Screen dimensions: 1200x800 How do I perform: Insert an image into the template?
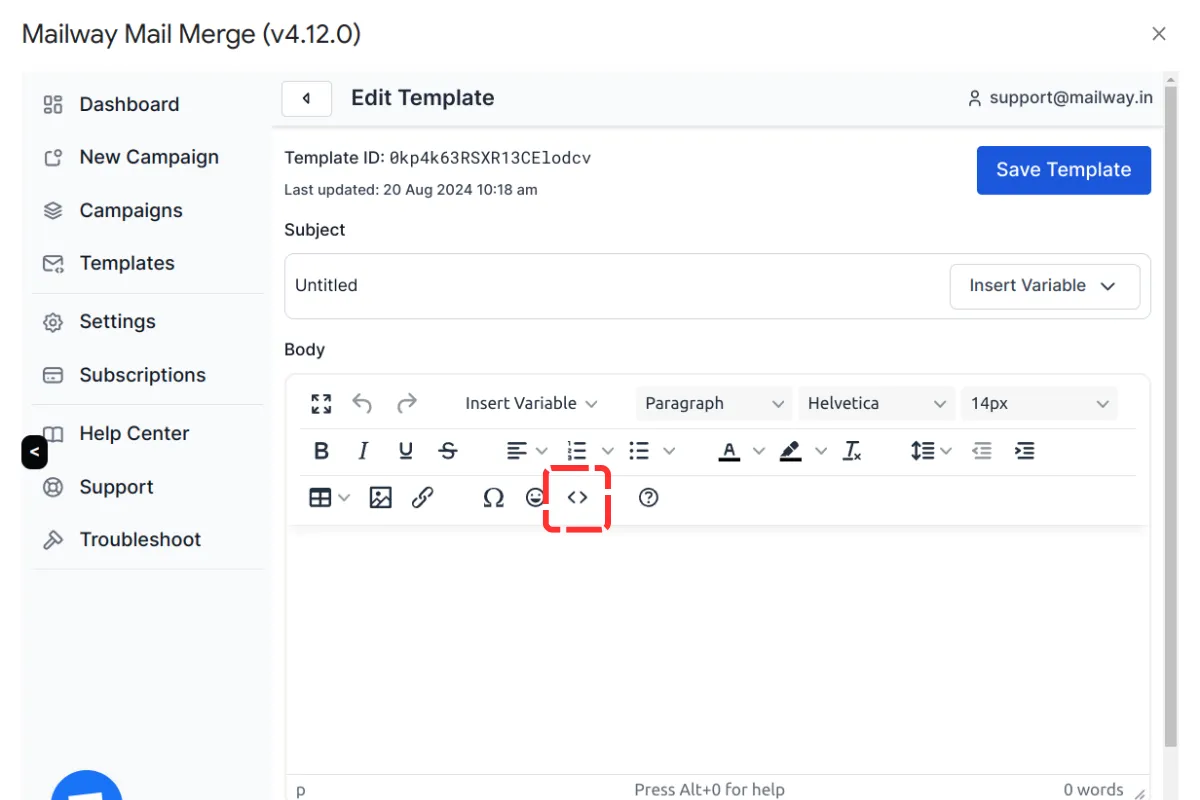[380, 497]
